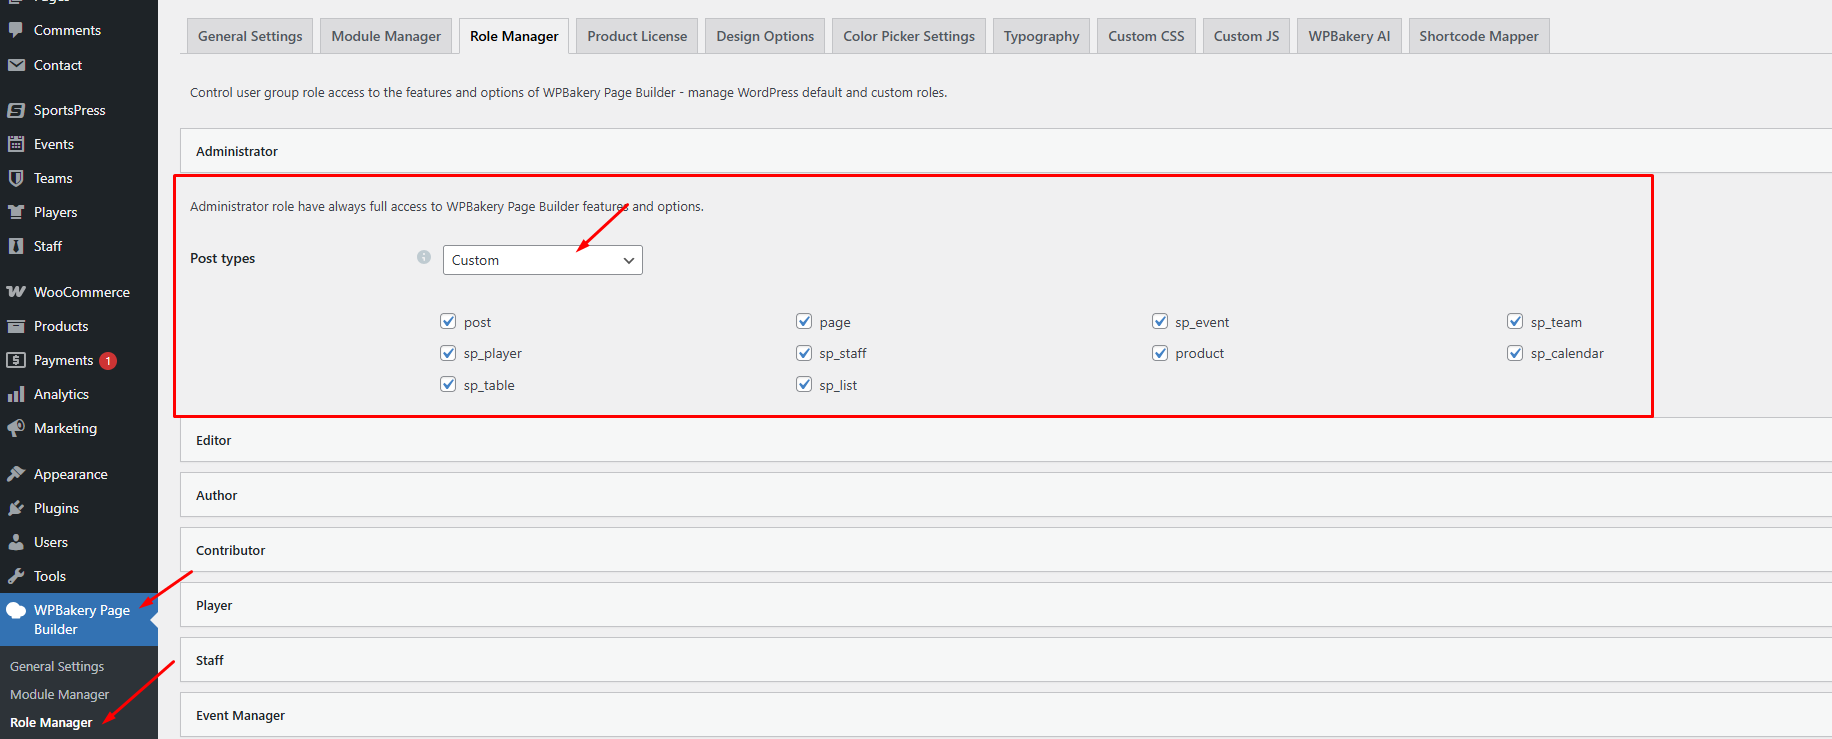Click the Payments notification badge
Image resolution: width=1832 pixels, height=739 pixels.
coord(108,361)
